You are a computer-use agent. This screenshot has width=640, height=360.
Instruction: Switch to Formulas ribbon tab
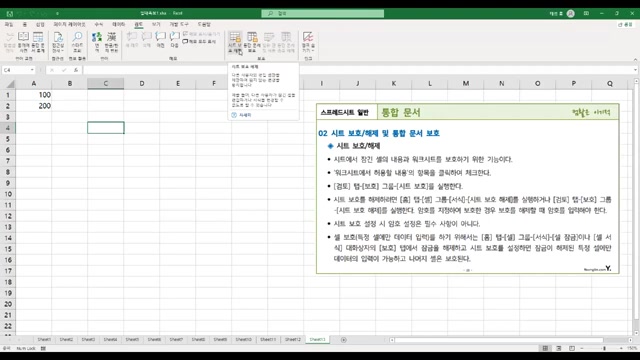[99, 24]
